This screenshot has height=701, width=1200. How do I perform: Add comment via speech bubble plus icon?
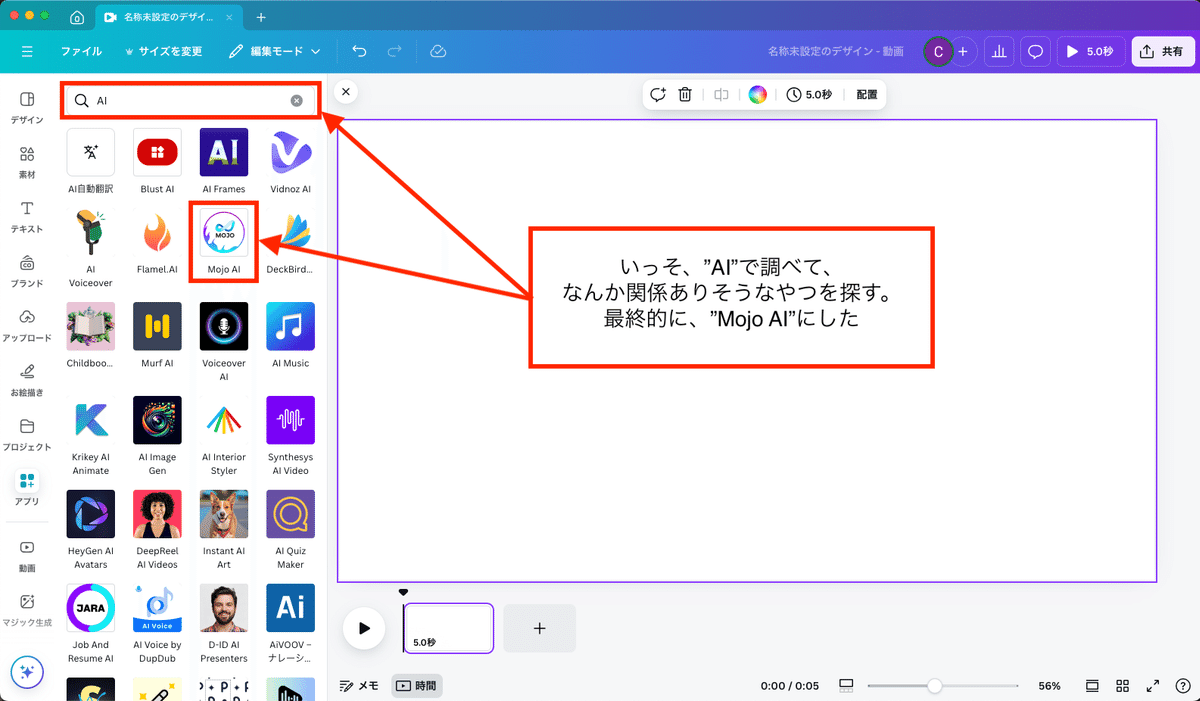pyautogui.click(x=657, y=94)
